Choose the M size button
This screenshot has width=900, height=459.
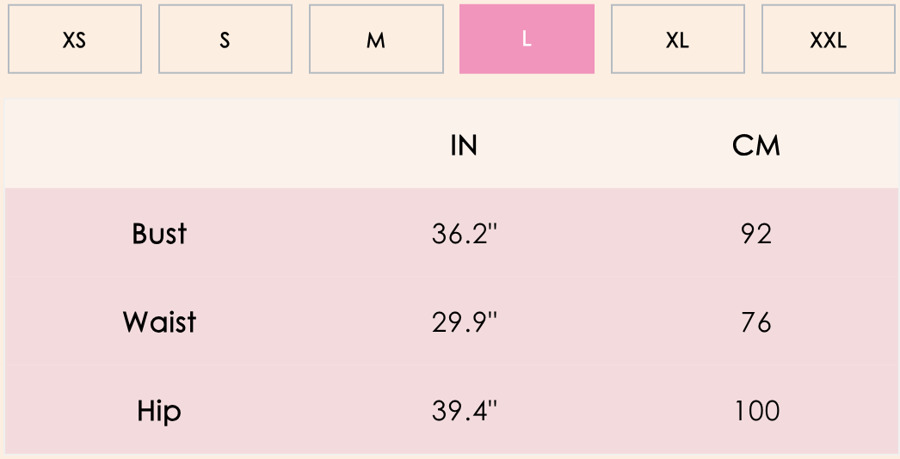point(376,39)
